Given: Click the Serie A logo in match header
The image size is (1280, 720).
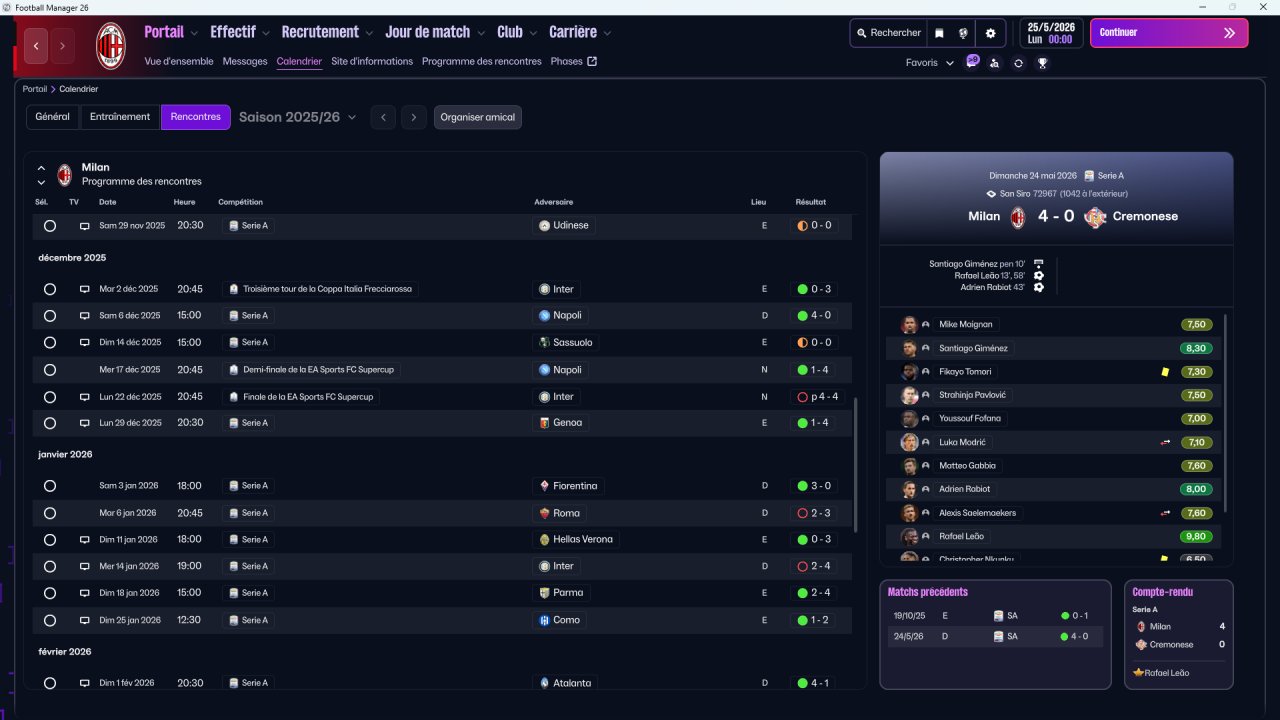Looking at the screenshot, I should (1089, 176).
